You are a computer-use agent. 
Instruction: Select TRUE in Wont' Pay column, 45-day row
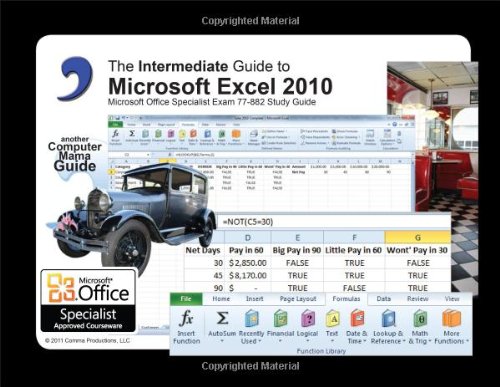click(x=418, y=276)
